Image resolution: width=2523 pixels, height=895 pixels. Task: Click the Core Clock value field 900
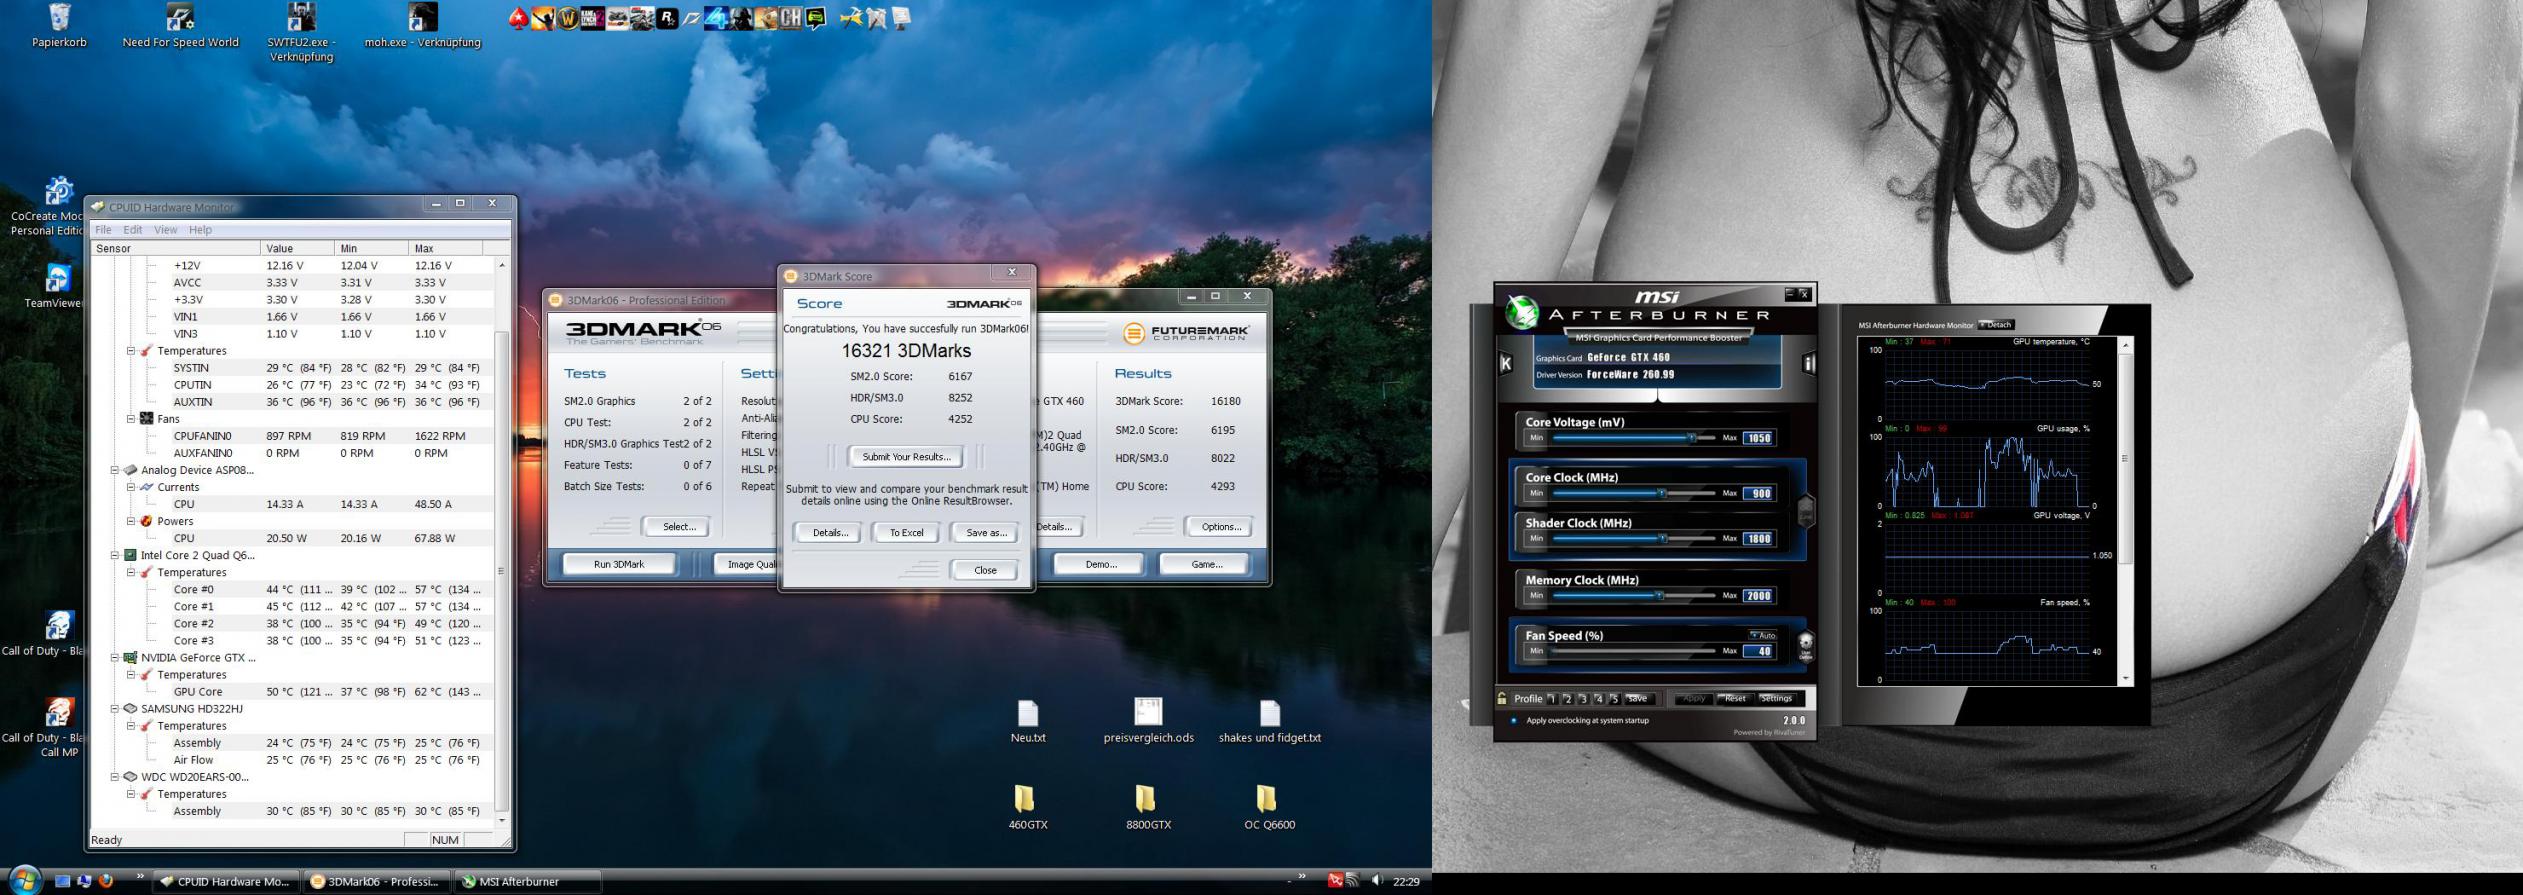(x=1758, y=493)
